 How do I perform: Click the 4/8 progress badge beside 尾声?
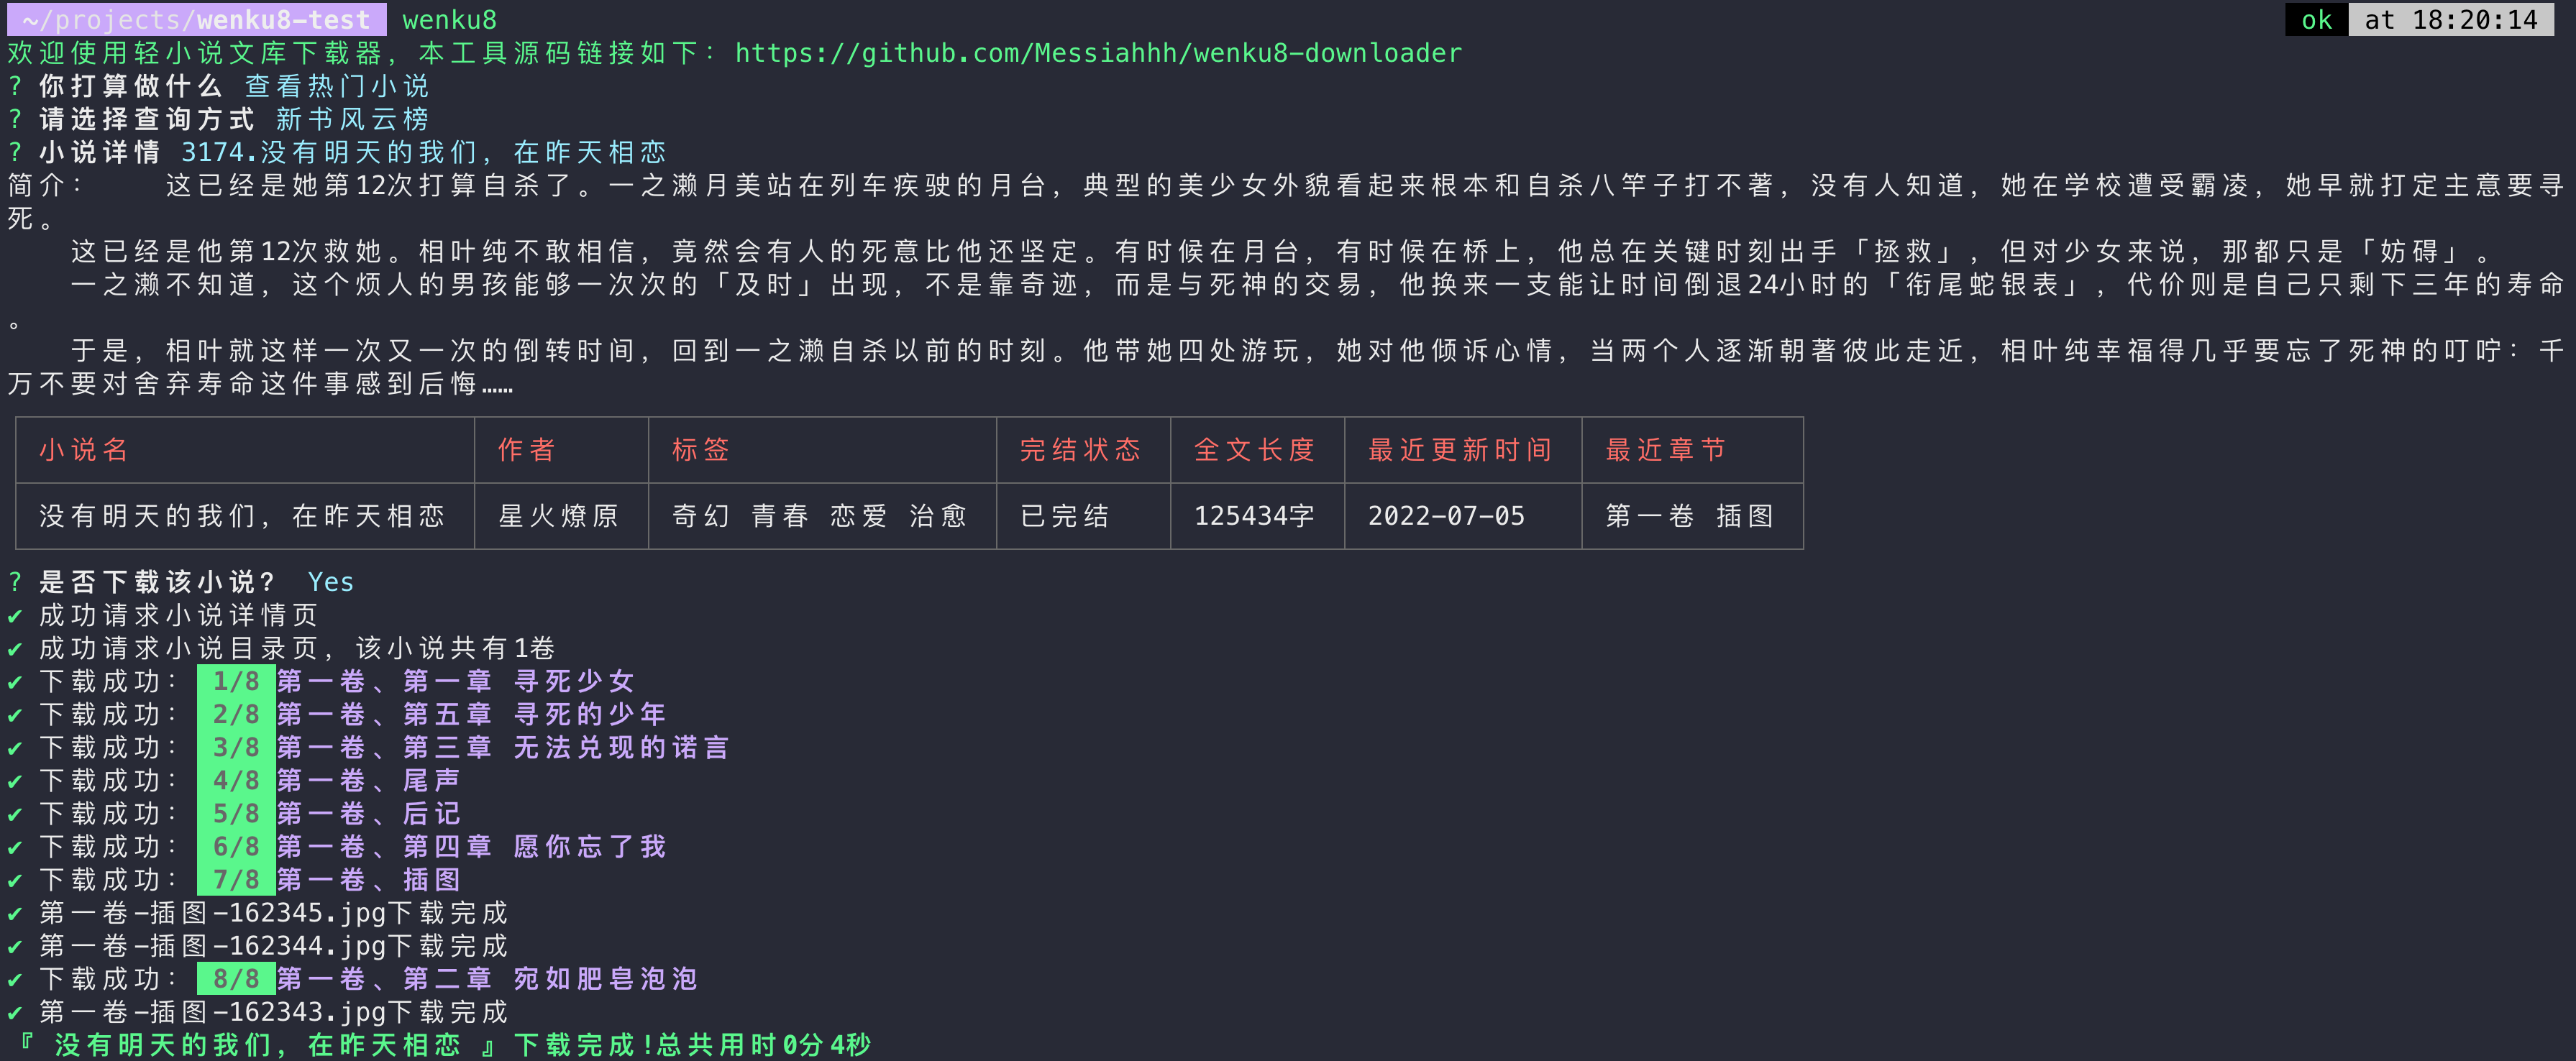coord(236,780)
